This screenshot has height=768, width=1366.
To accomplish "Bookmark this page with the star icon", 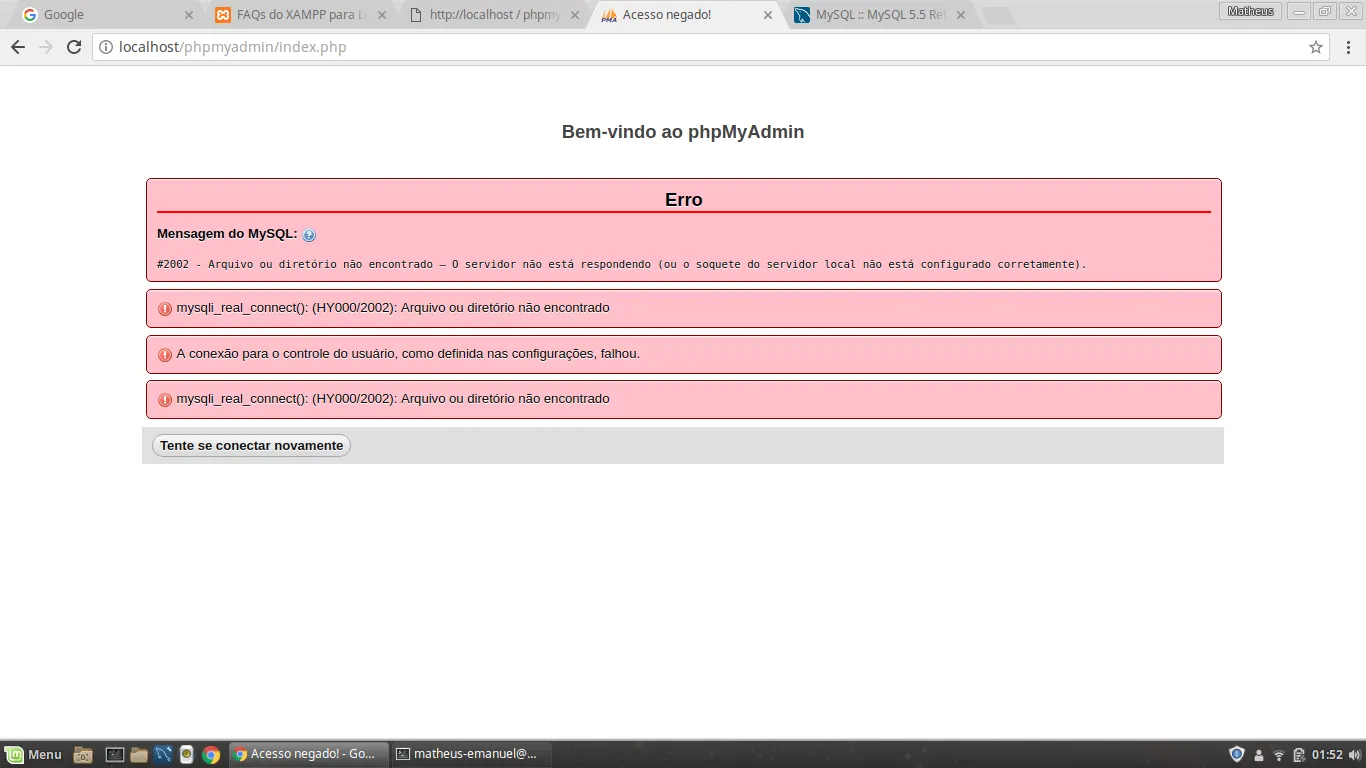I will click(x=1316, y=47).
